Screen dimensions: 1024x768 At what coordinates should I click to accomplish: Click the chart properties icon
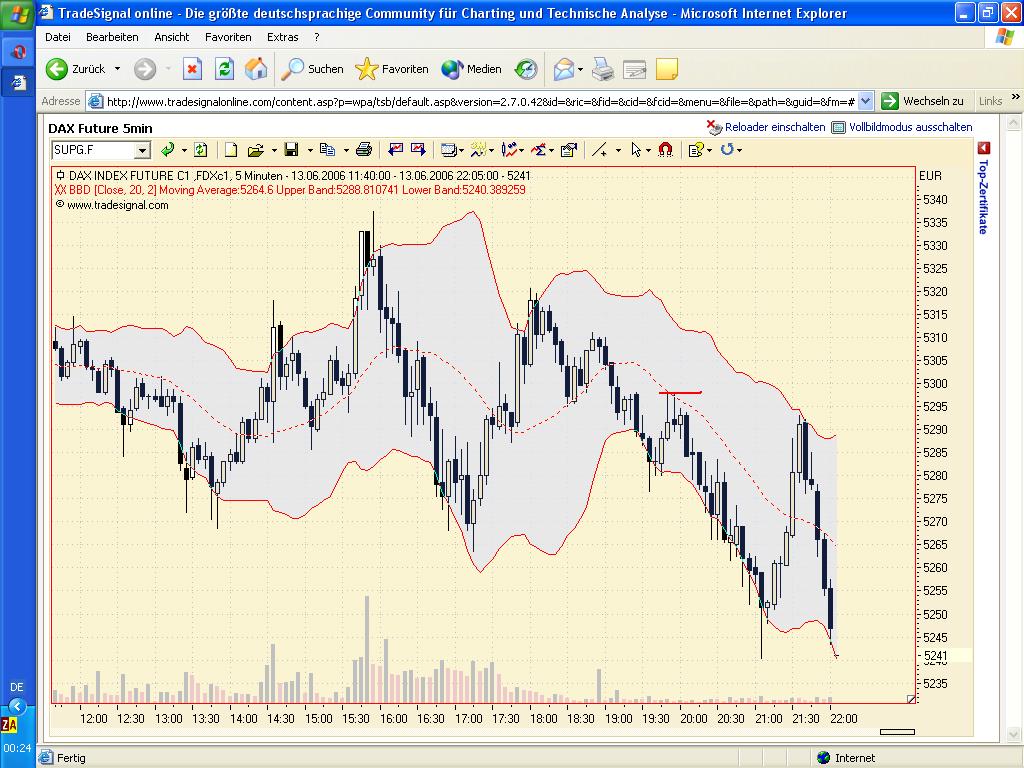tap(569, 150)
